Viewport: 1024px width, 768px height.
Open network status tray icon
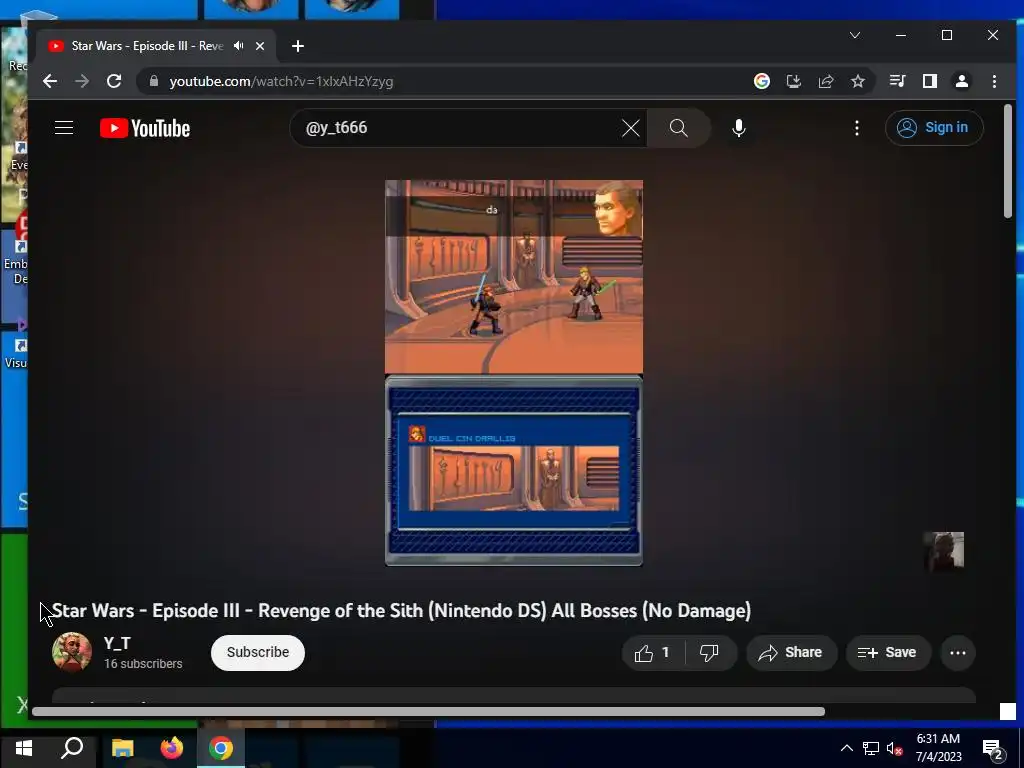coord(871,748)
